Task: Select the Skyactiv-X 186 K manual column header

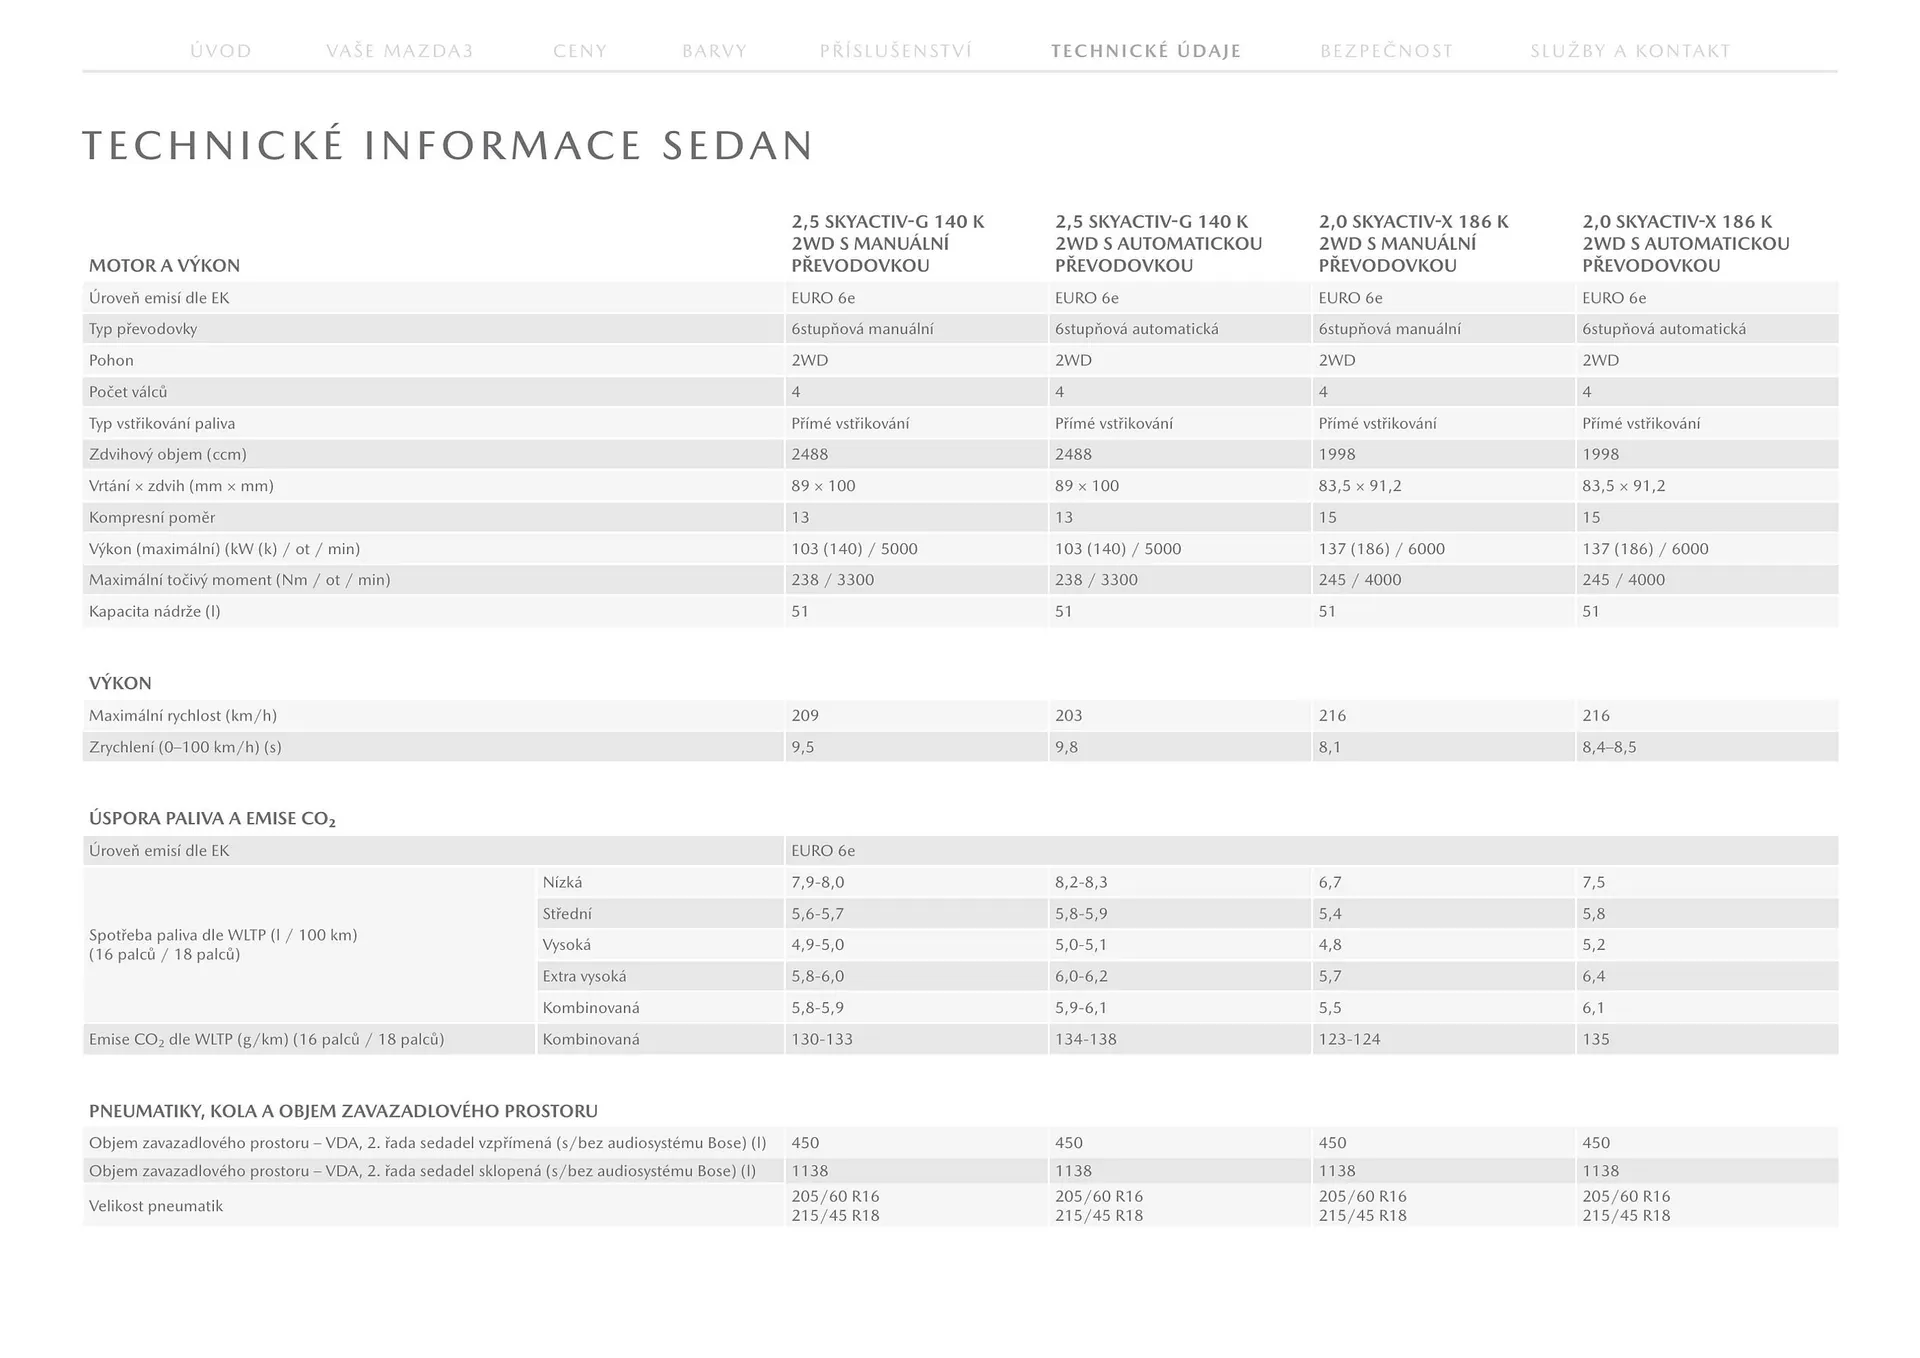Action: (1413, 244)
